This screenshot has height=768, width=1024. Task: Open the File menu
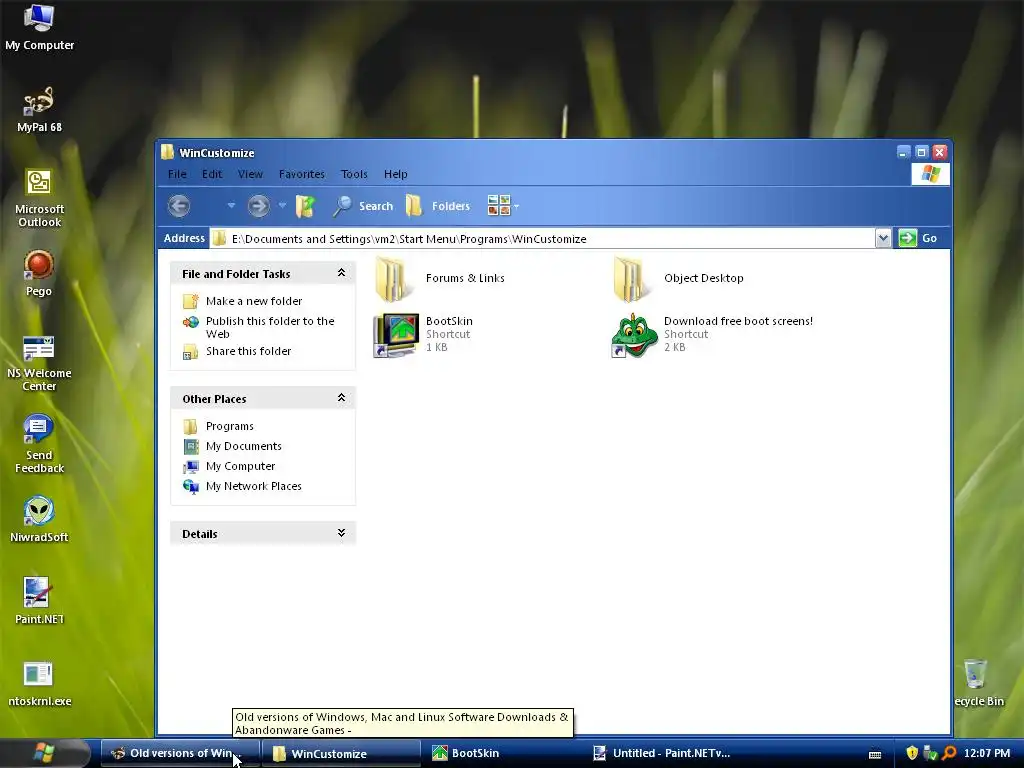[x=177, y=174]
